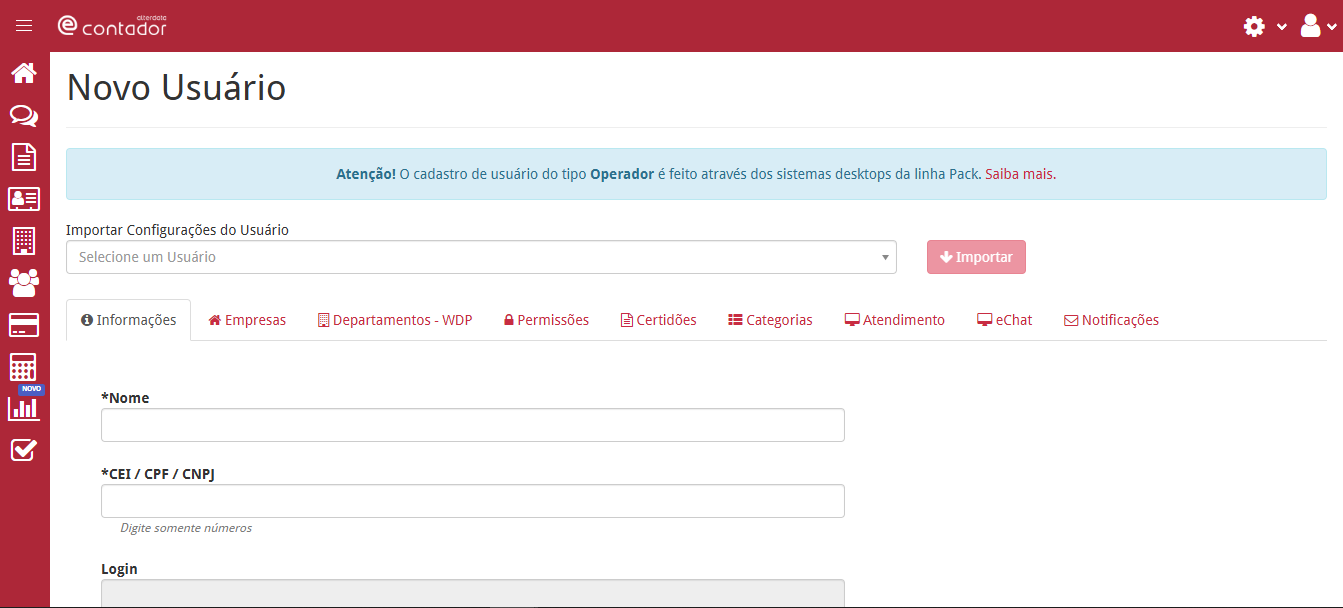Open the calculator sidebar icon

click(x=24, y=367)
